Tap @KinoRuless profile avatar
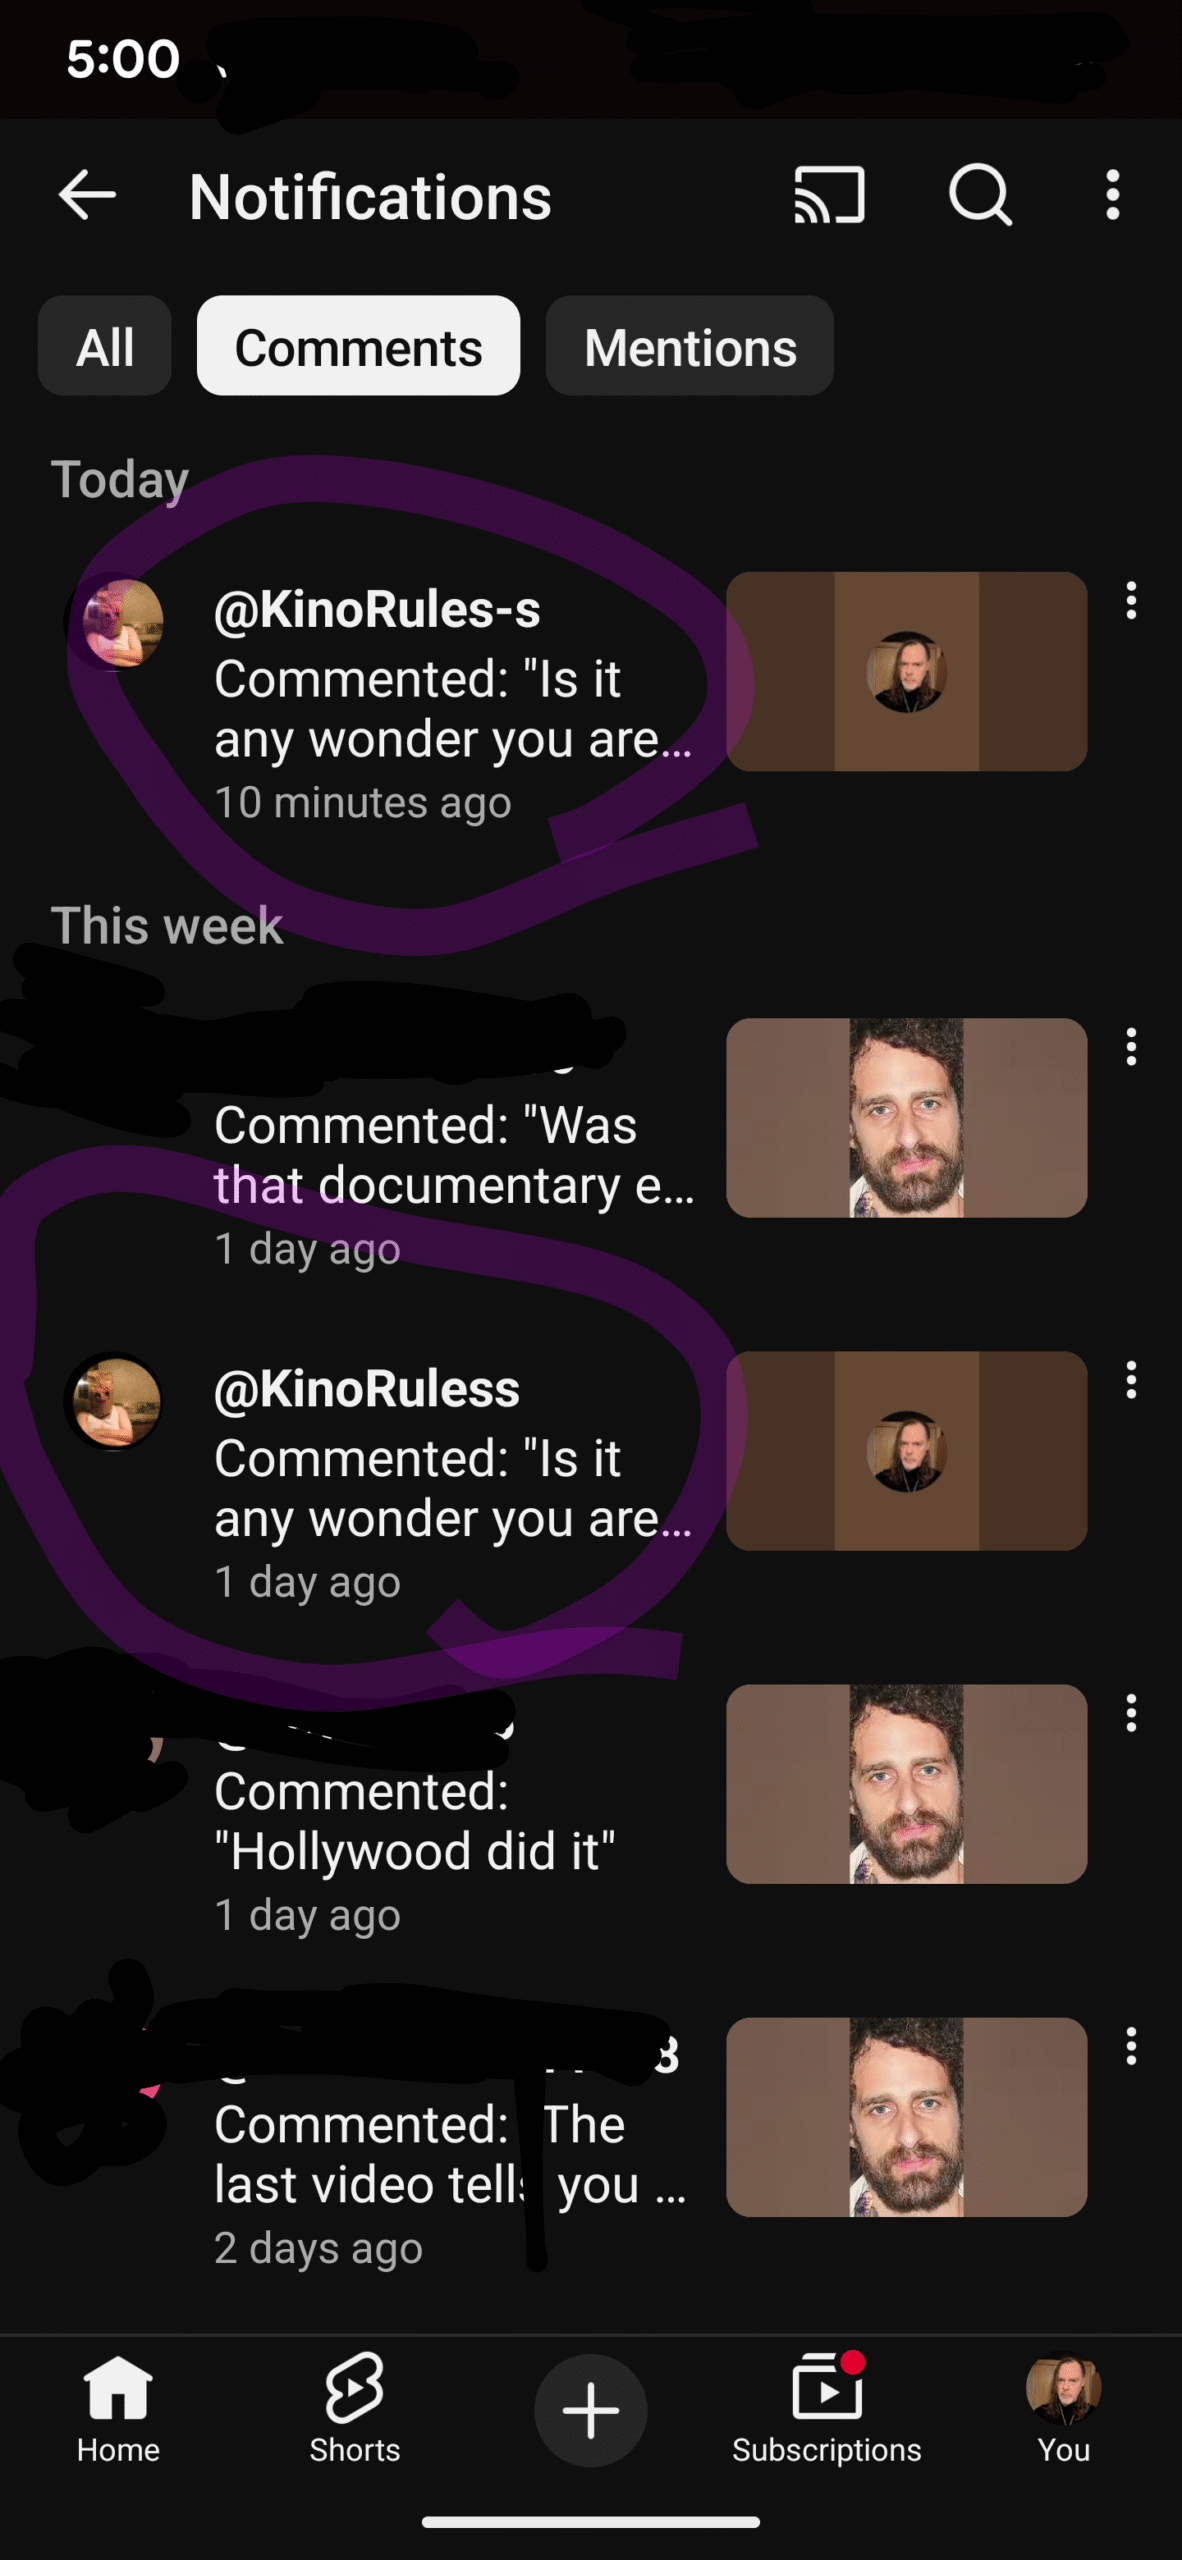The height and width of the screenshot is (2560, 1182). 115,1401
